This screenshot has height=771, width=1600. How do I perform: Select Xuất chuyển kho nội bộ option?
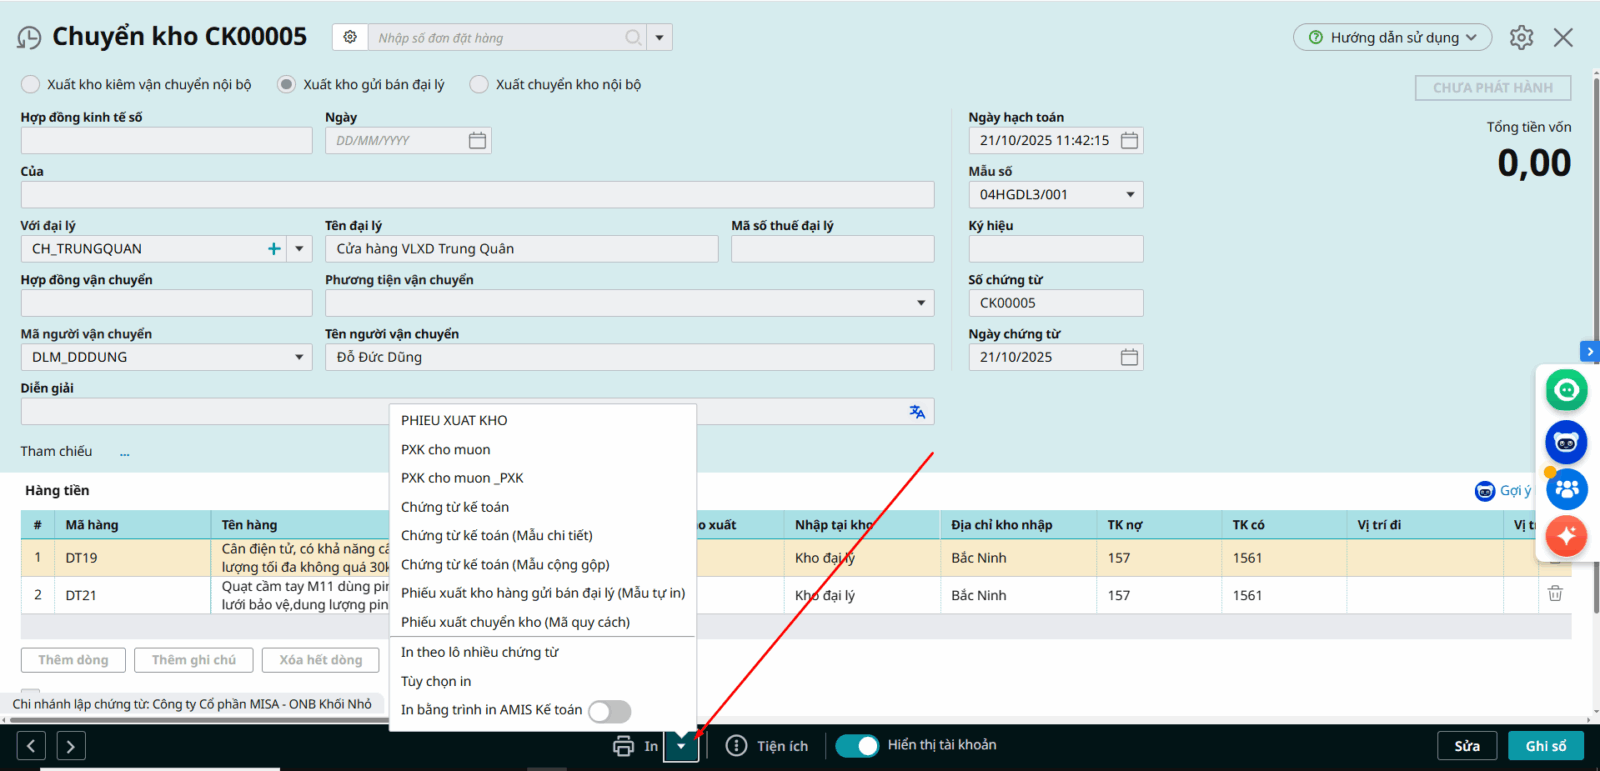point(479,85)
